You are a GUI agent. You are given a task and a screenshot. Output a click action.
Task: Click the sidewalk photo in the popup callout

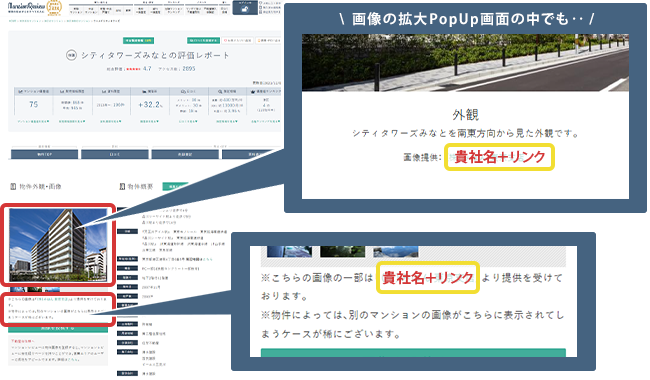[465, 63]
